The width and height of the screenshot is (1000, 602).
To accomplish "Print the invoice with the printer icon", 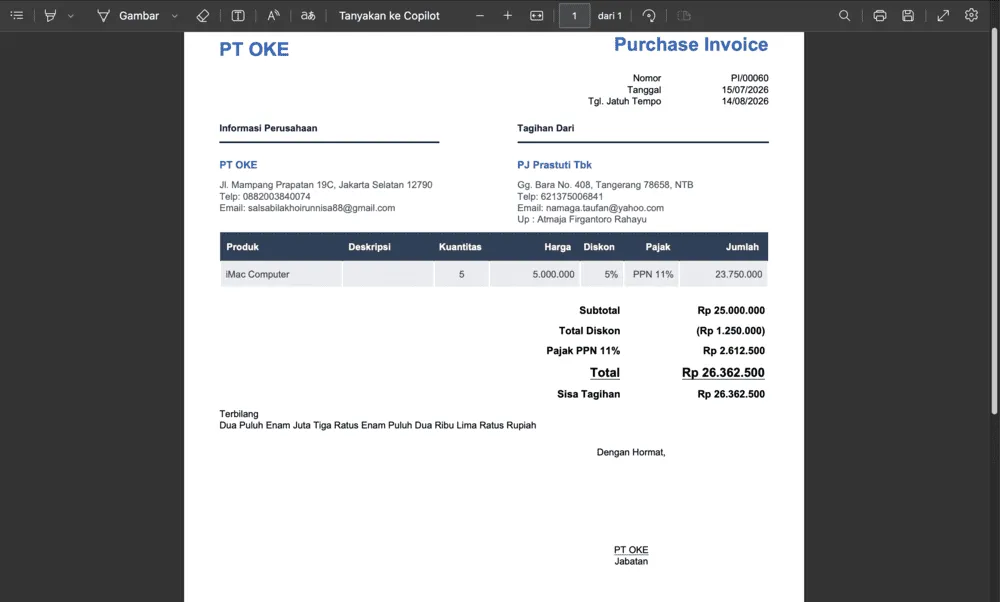I will 880,15.
